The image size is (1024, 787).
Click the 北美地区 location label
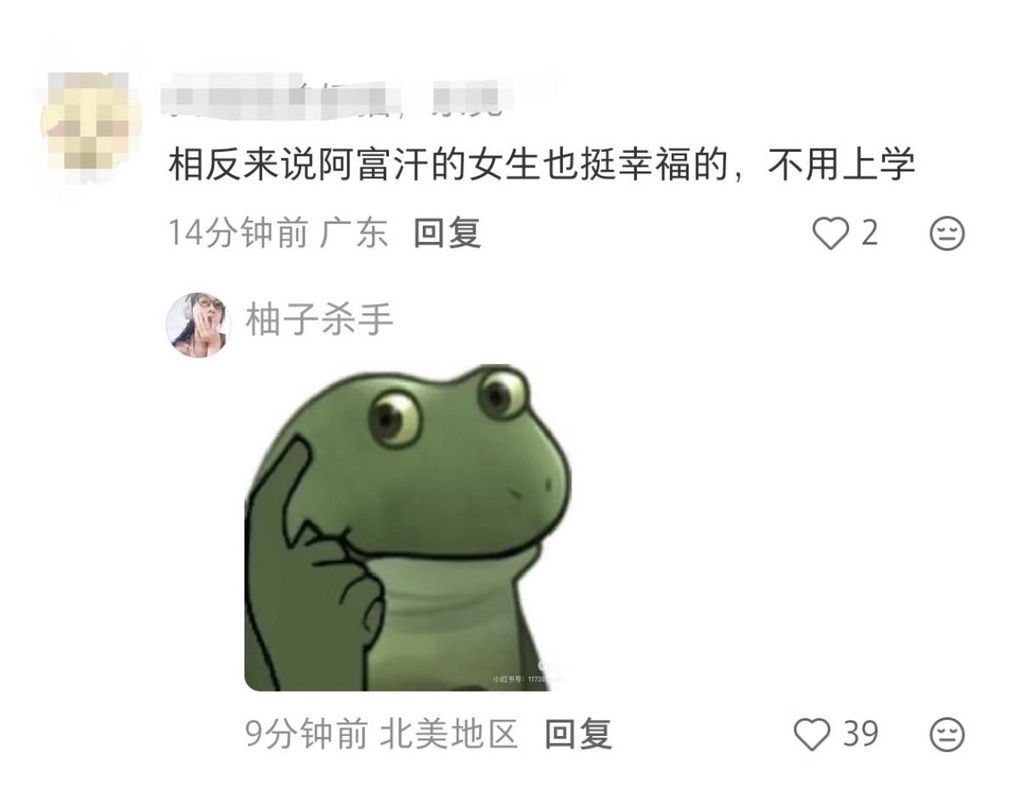click(449, 734)
